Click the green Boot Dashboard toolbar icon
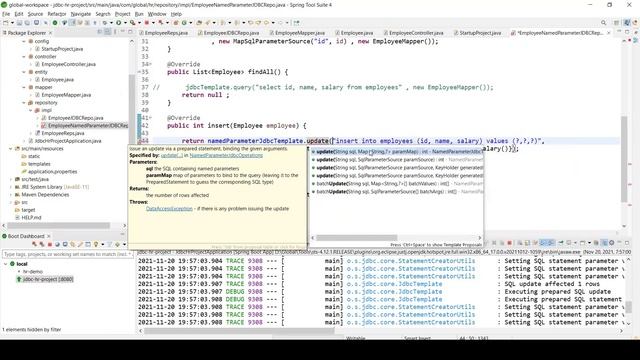This screenshot has width=640, height=360. pos(55,23)
